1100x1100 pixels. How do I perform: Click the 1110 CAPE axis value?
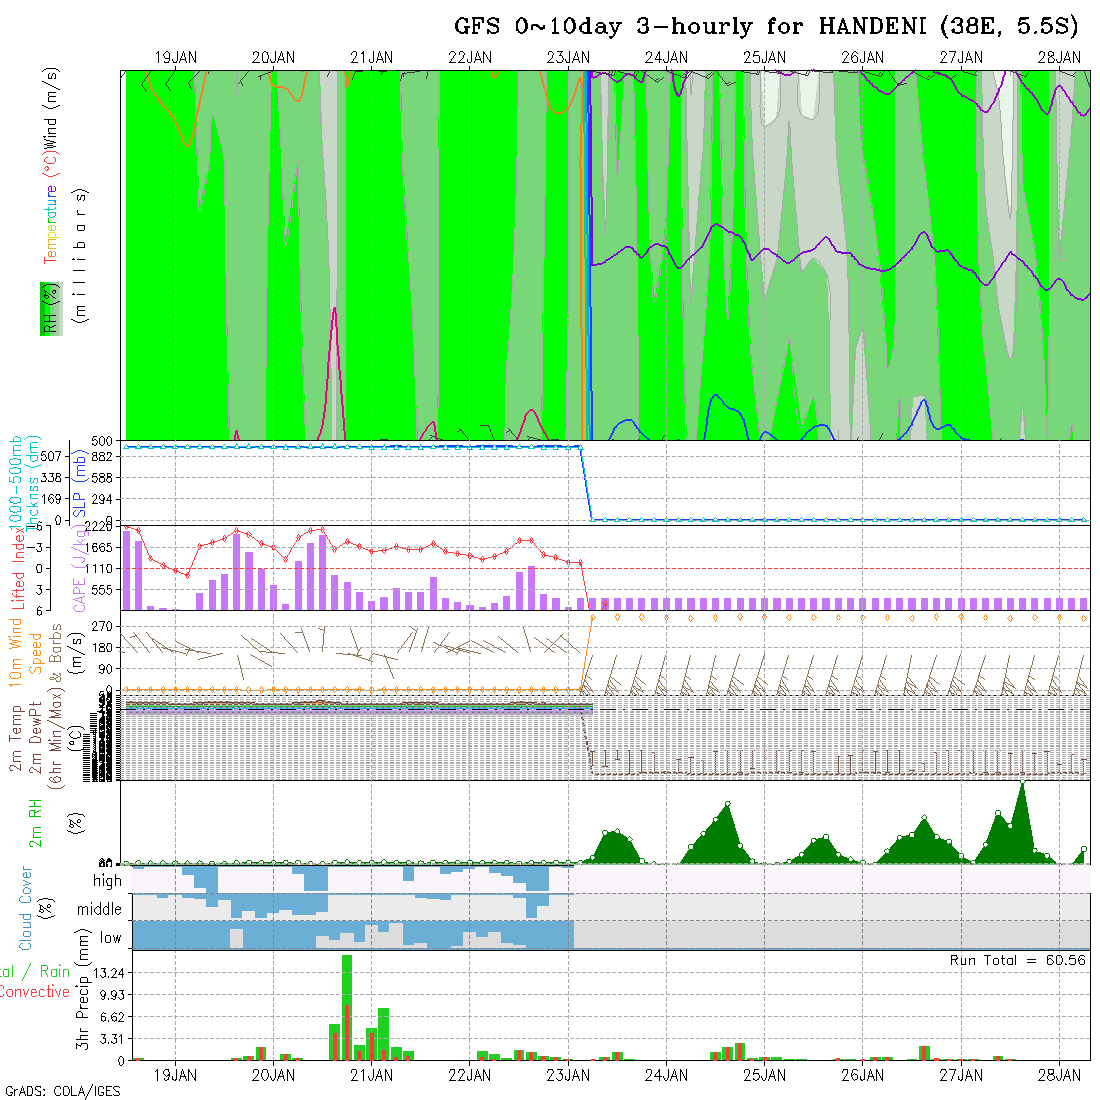[x=99, y=569]
